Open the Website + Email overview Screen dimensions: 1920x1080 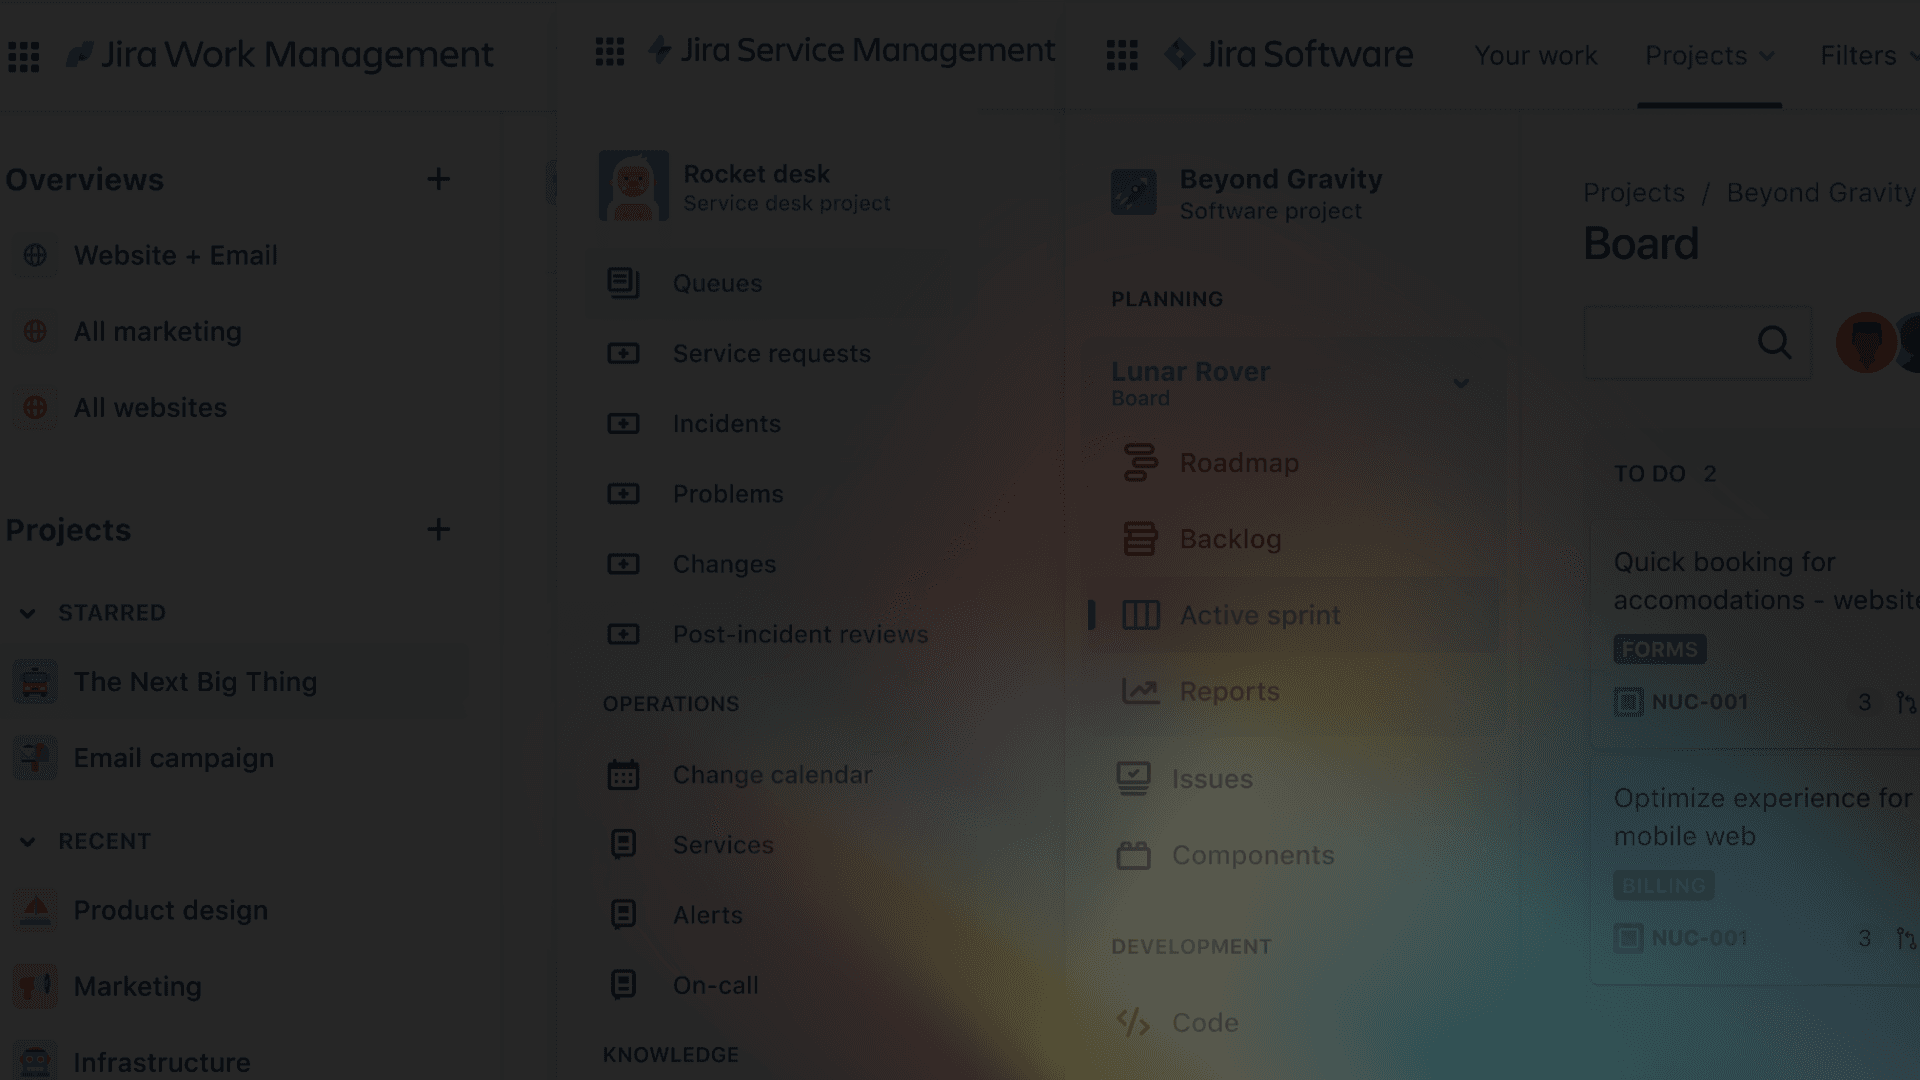point(176,255)
